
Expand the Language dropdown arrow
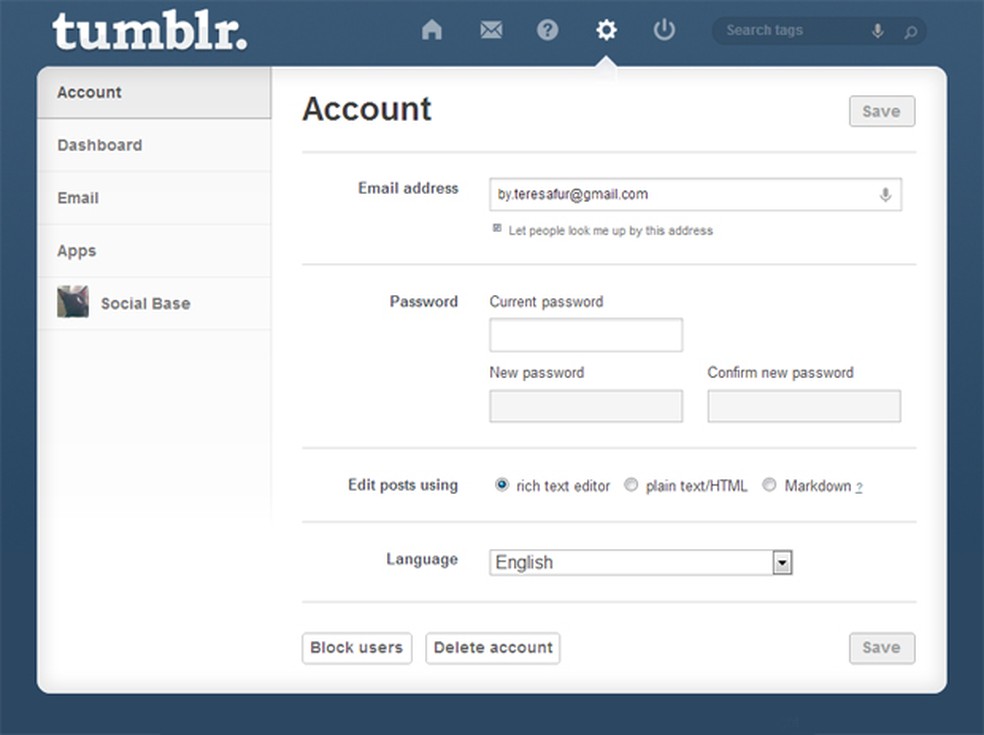[782, 563]
